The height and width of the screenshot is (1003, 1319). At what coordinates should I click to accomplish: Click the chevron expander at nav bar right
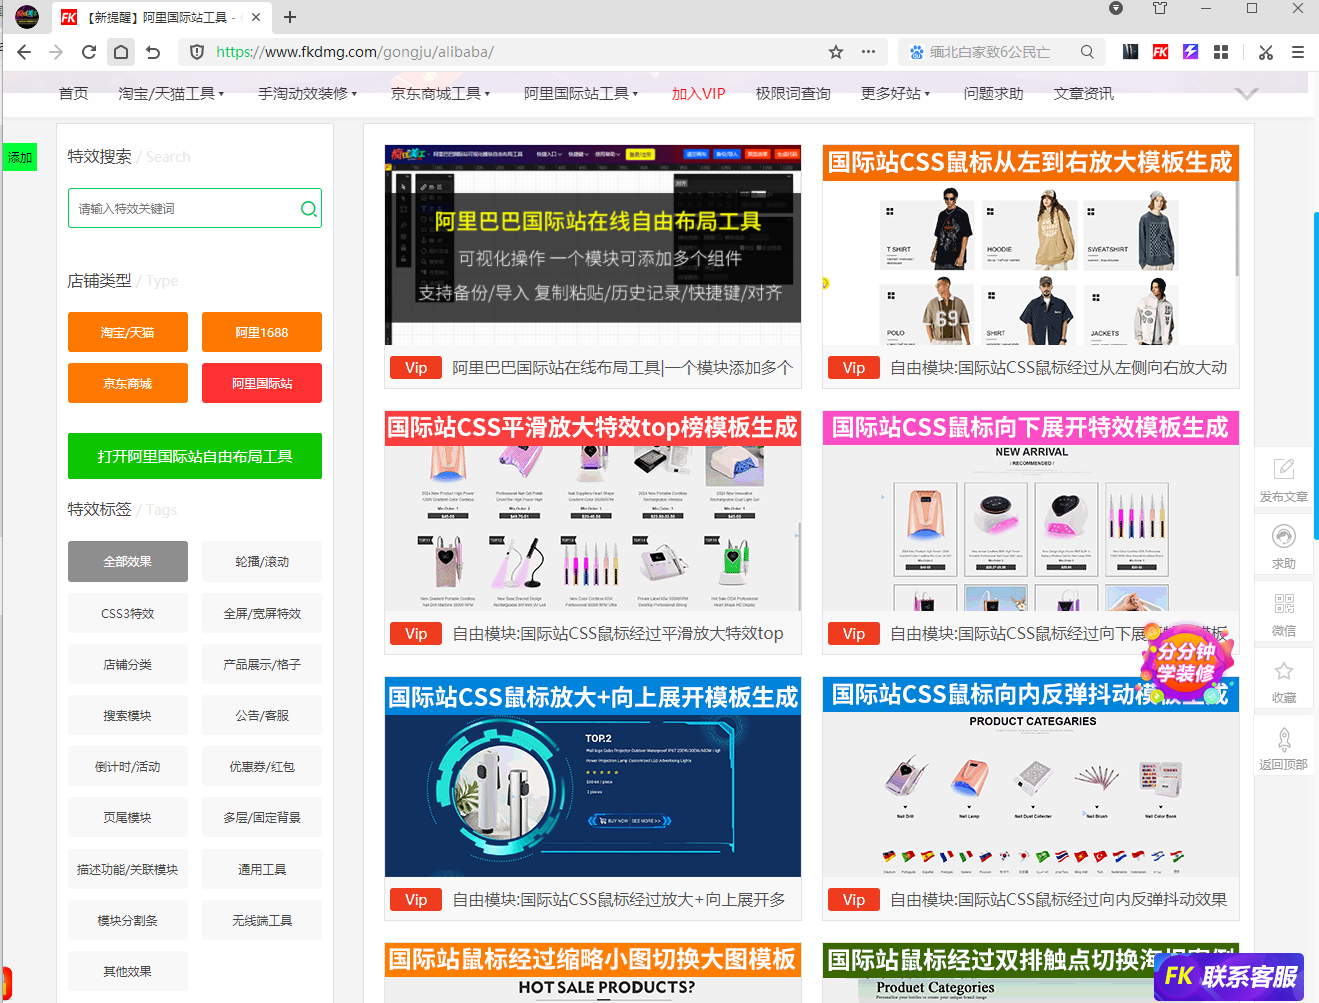1247,93
